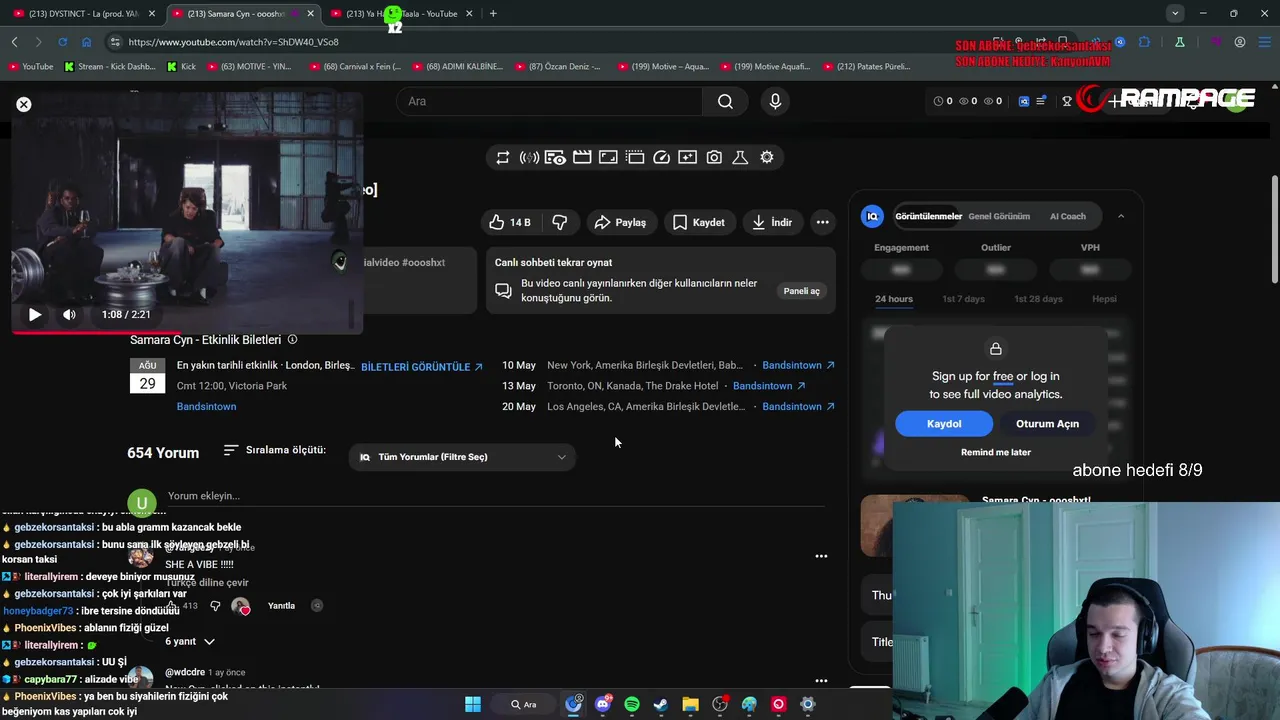Viewport: 1280px width, 720px height.
Task: Click the Bandsintown link under Victoria Park
Action: tap(207, 406)
